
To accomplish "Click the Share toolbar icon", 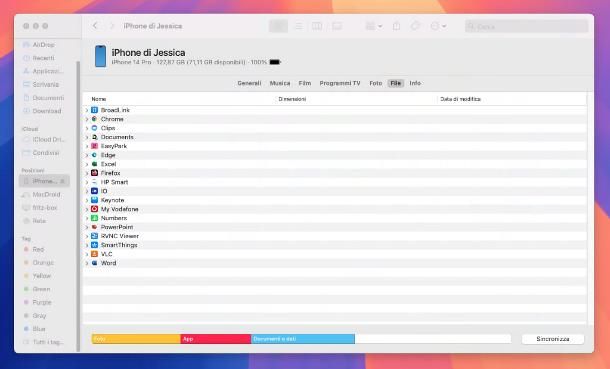I will click(x=396, y=26).
